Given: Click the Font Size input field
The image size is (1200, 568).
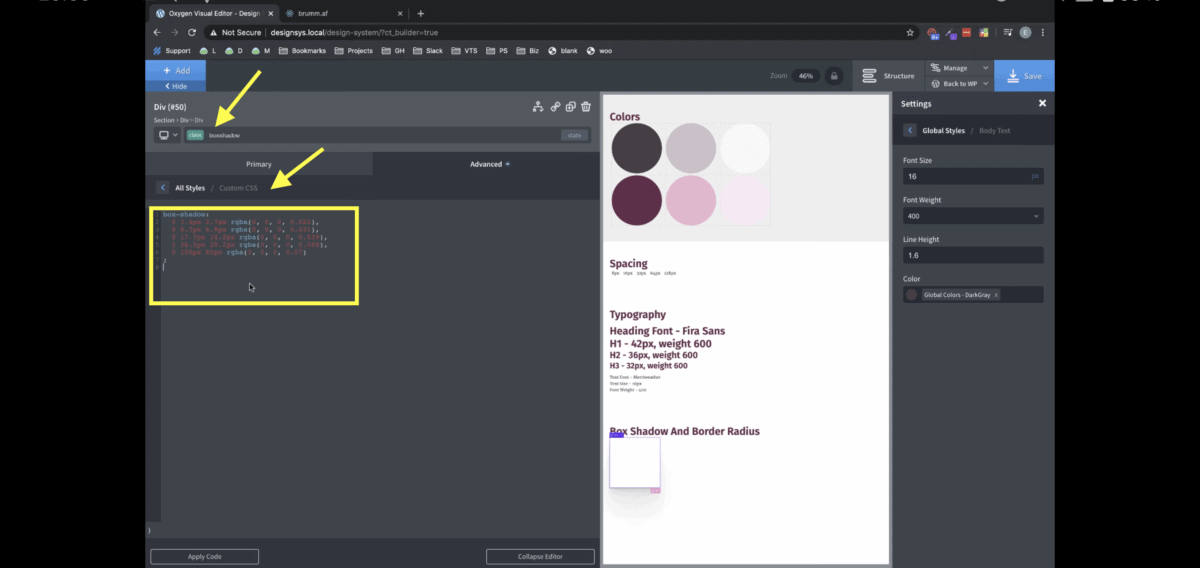Looking at the screenshot, I should (x=965, y=176).
